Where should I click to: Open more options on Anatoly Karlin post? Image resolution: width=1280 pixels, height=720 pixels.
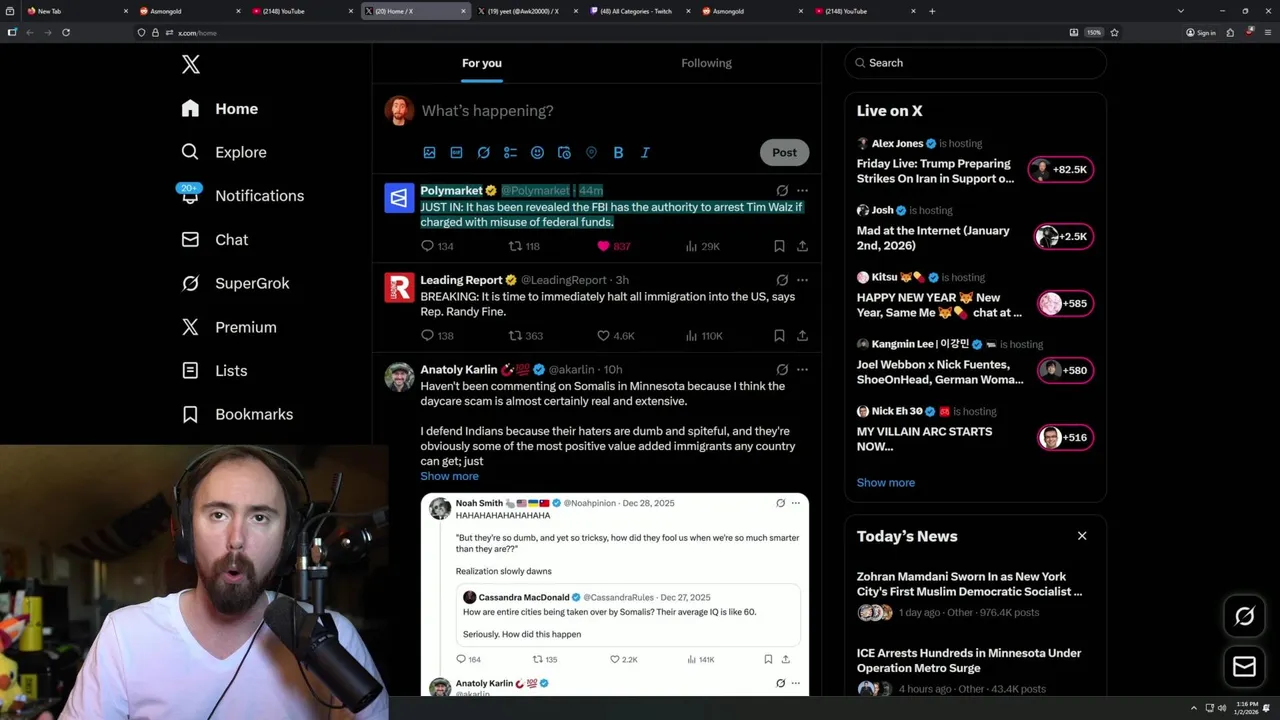pos(802,369)
